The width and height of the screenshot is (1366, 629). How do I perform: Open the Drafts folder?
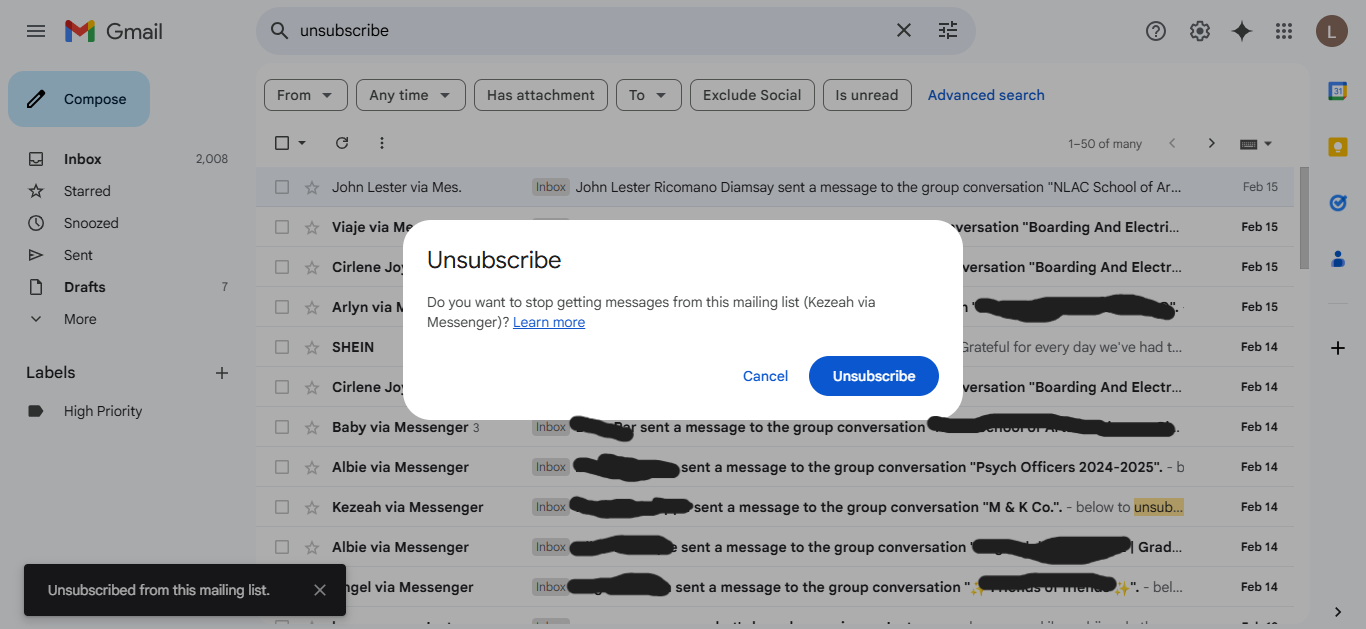(84, 287)
